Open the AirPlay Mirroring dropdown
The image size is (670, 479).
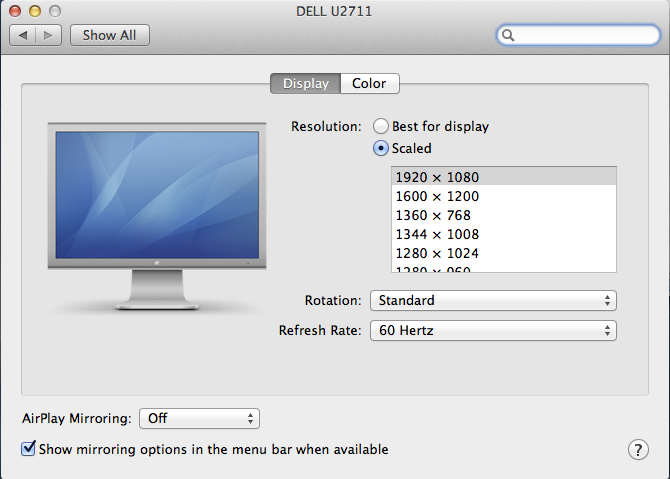[x=200, y=418]
